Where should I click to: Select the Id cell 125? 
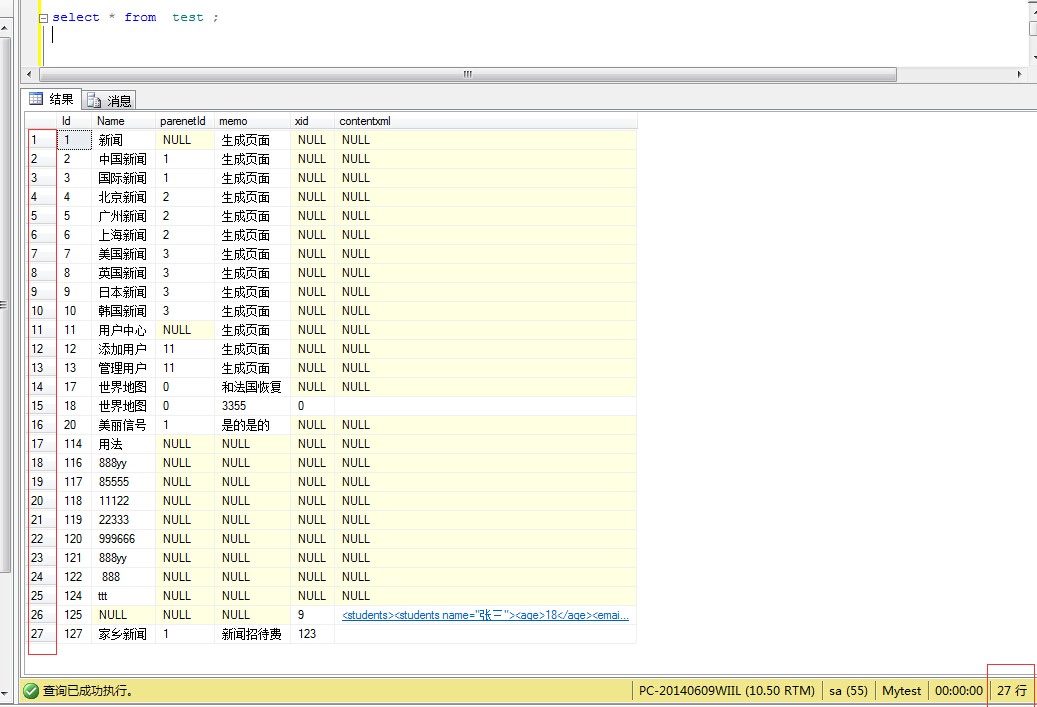[74, 615]
